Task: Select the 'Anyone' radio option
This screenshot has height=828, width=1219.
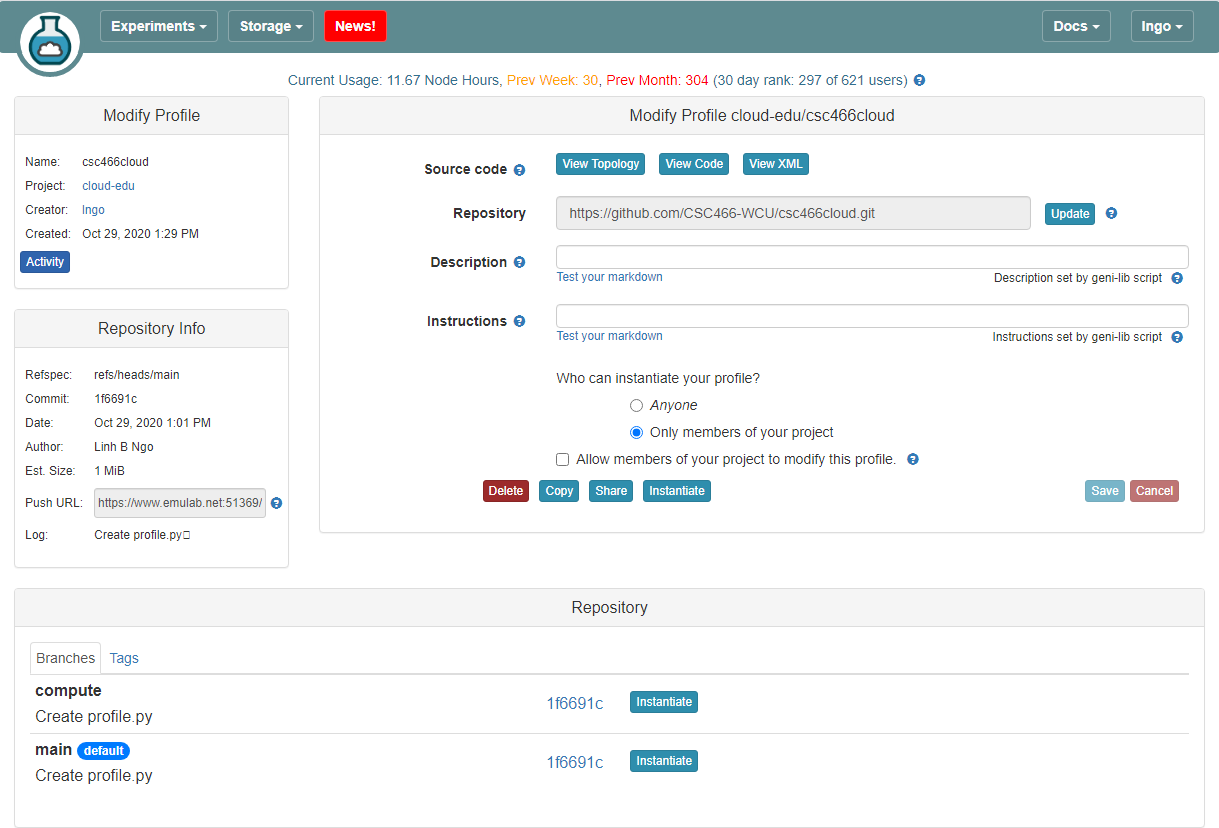Action: (x=636, y=405)
